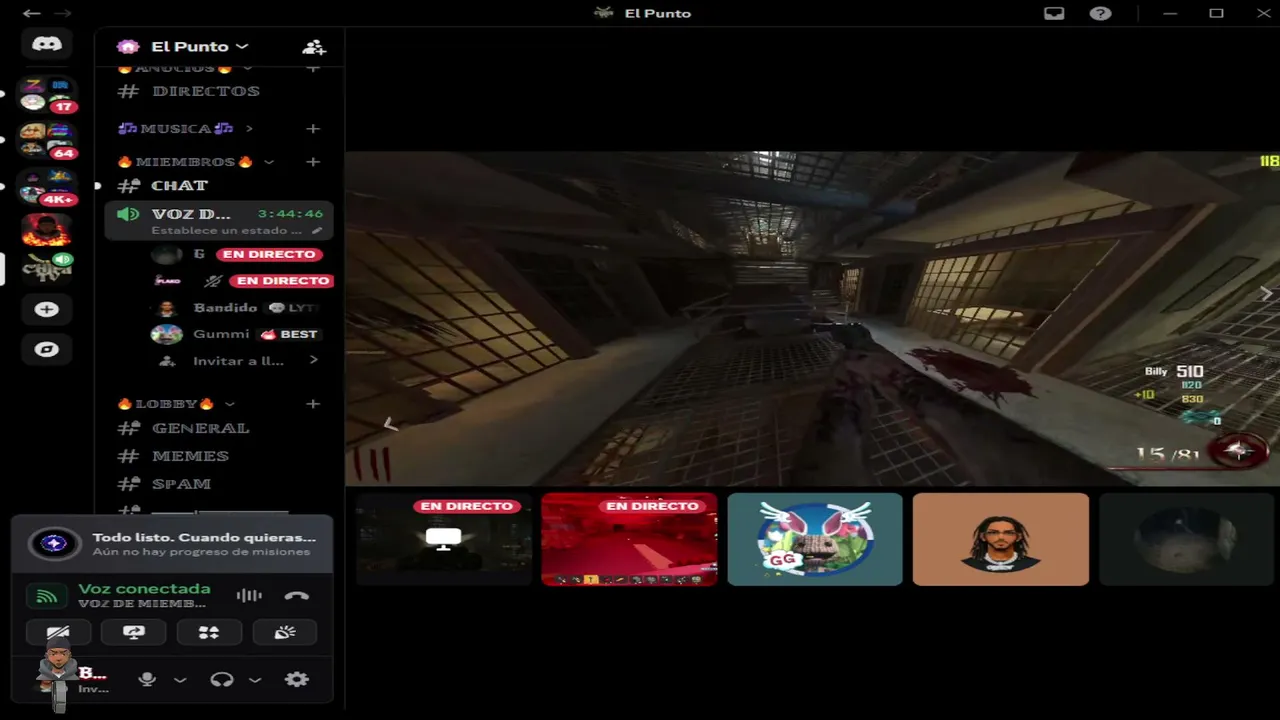Create channel in MIEMBROS category

pyautogui.click(x=313, y=161)
